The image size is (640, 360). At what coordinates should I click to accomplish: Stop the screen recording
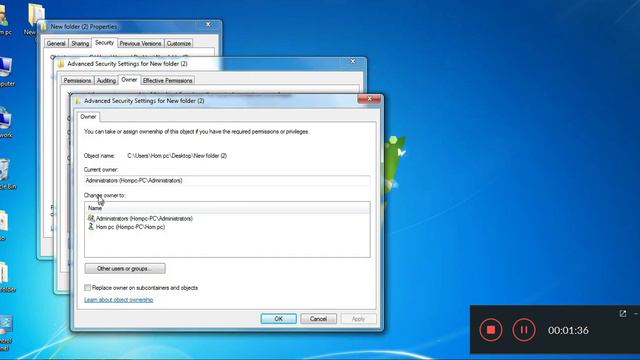491,329
